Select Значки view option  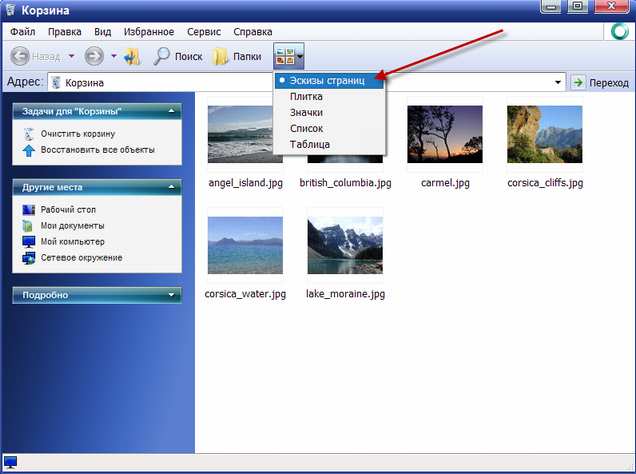329,112
